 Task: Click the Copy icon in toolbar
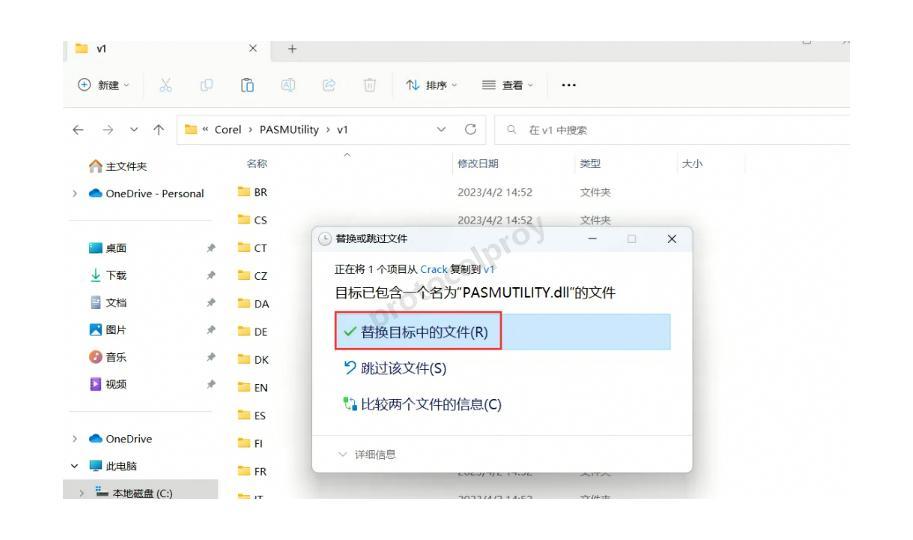206,85
